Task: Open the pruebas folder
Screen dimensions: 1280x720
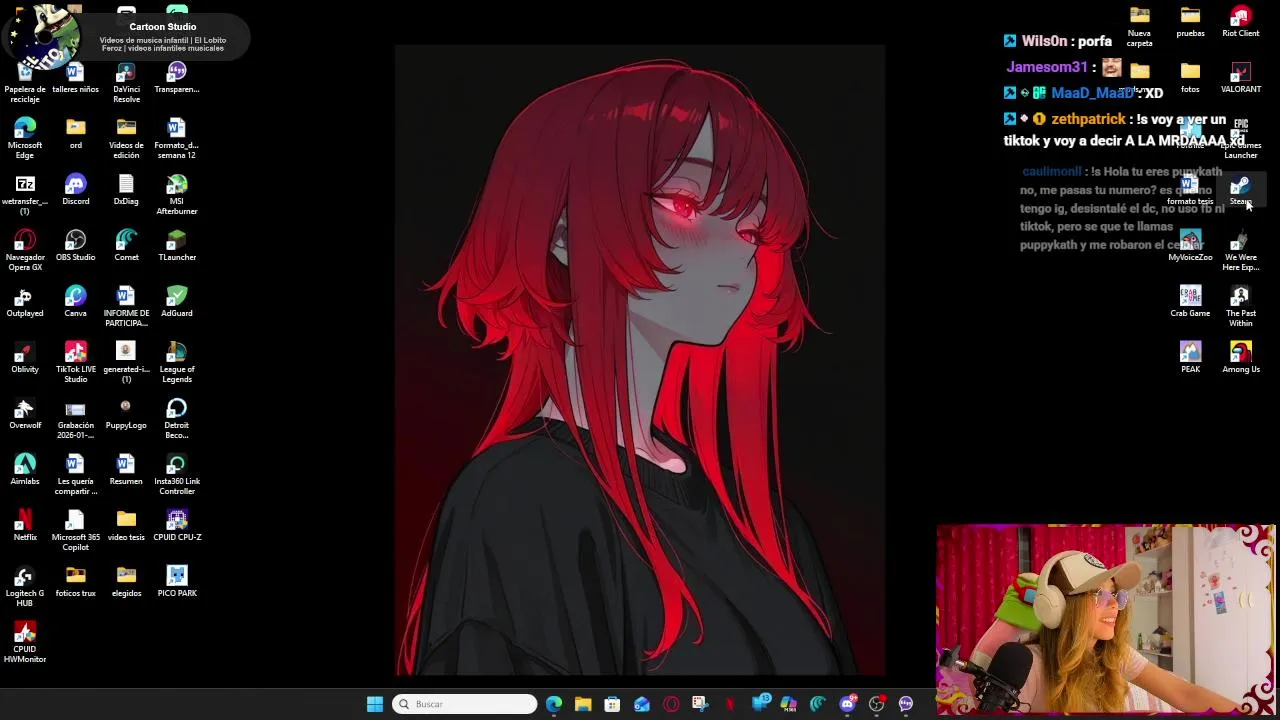Action: coord(1190,21)
